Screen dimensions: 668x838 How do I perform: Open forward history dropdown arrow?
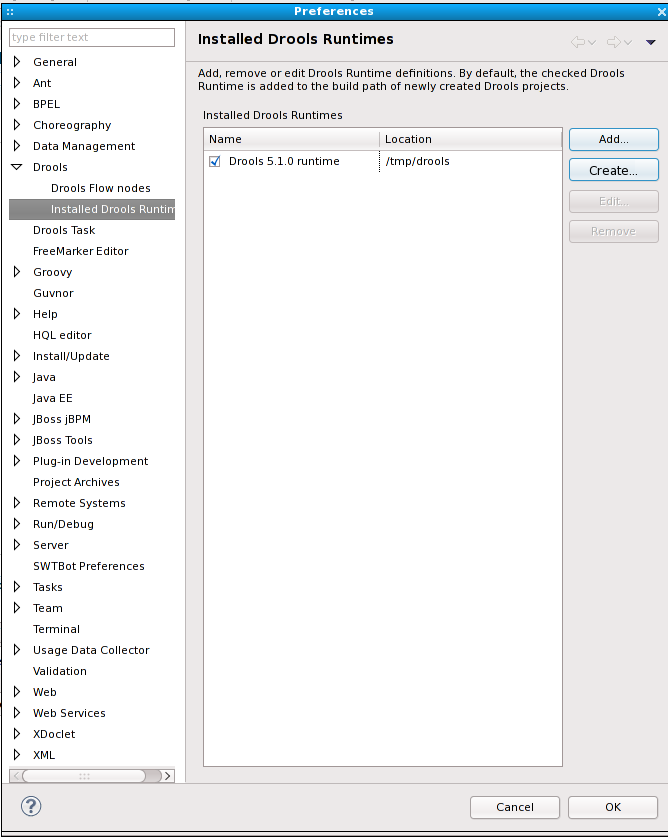tap(628, 42)
